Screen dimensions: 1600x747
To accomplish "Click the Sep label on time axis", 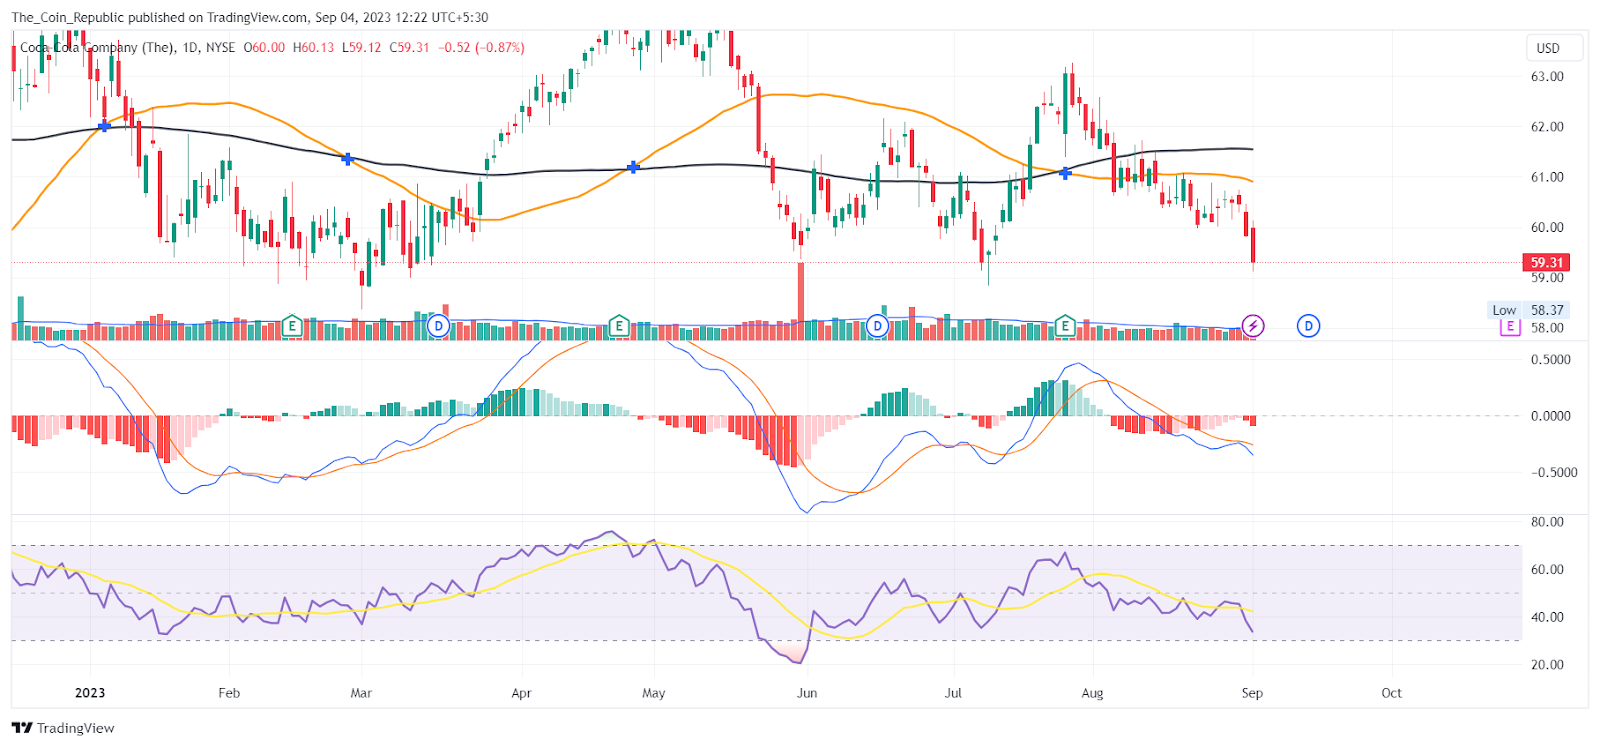I will point(1252,693).
